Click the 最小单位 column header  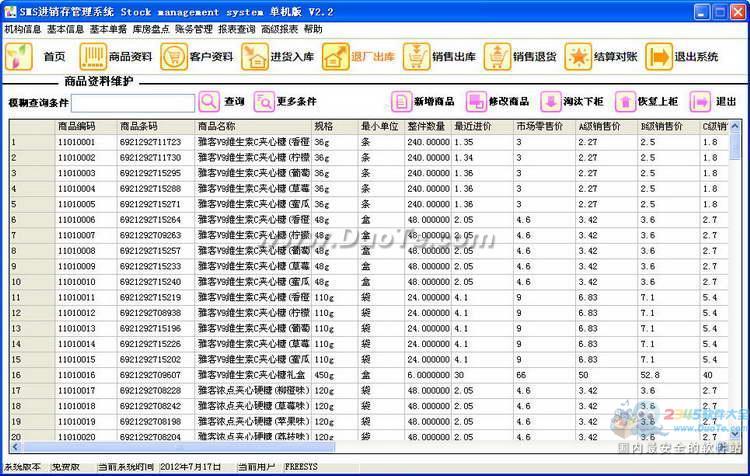pos(381,127)
